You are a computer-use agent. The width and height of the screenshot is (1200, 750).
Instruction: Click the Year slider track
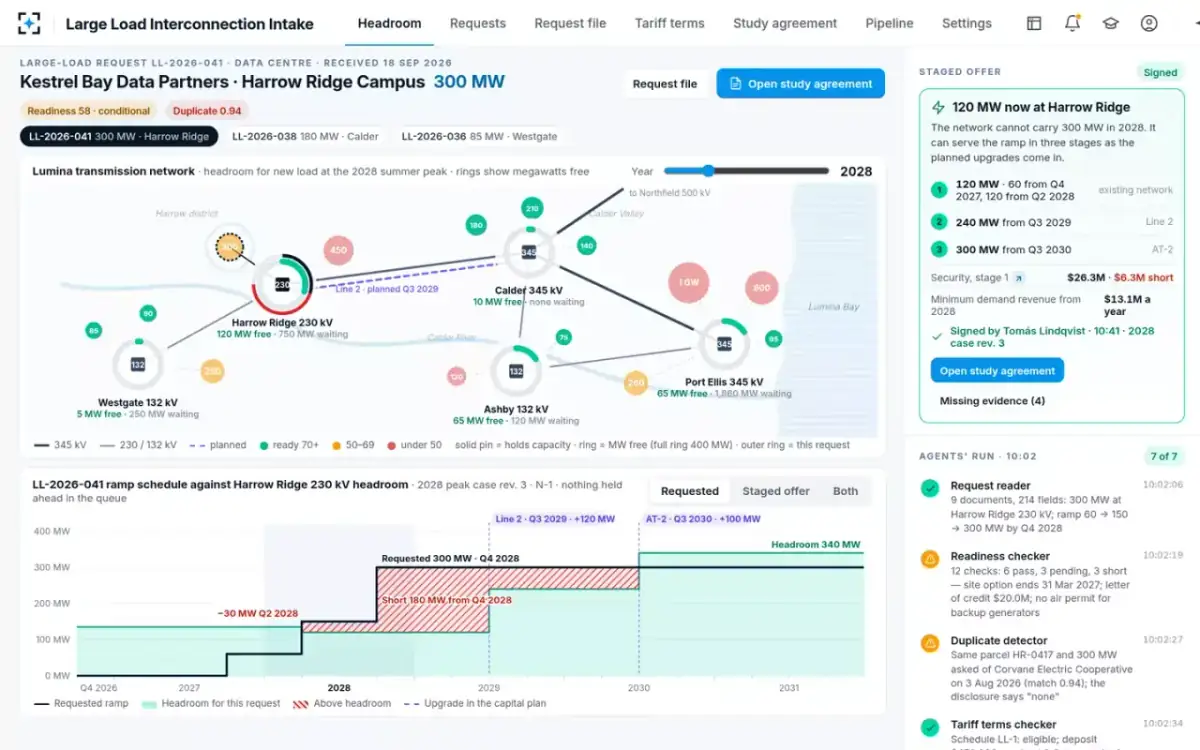point(746,171)
